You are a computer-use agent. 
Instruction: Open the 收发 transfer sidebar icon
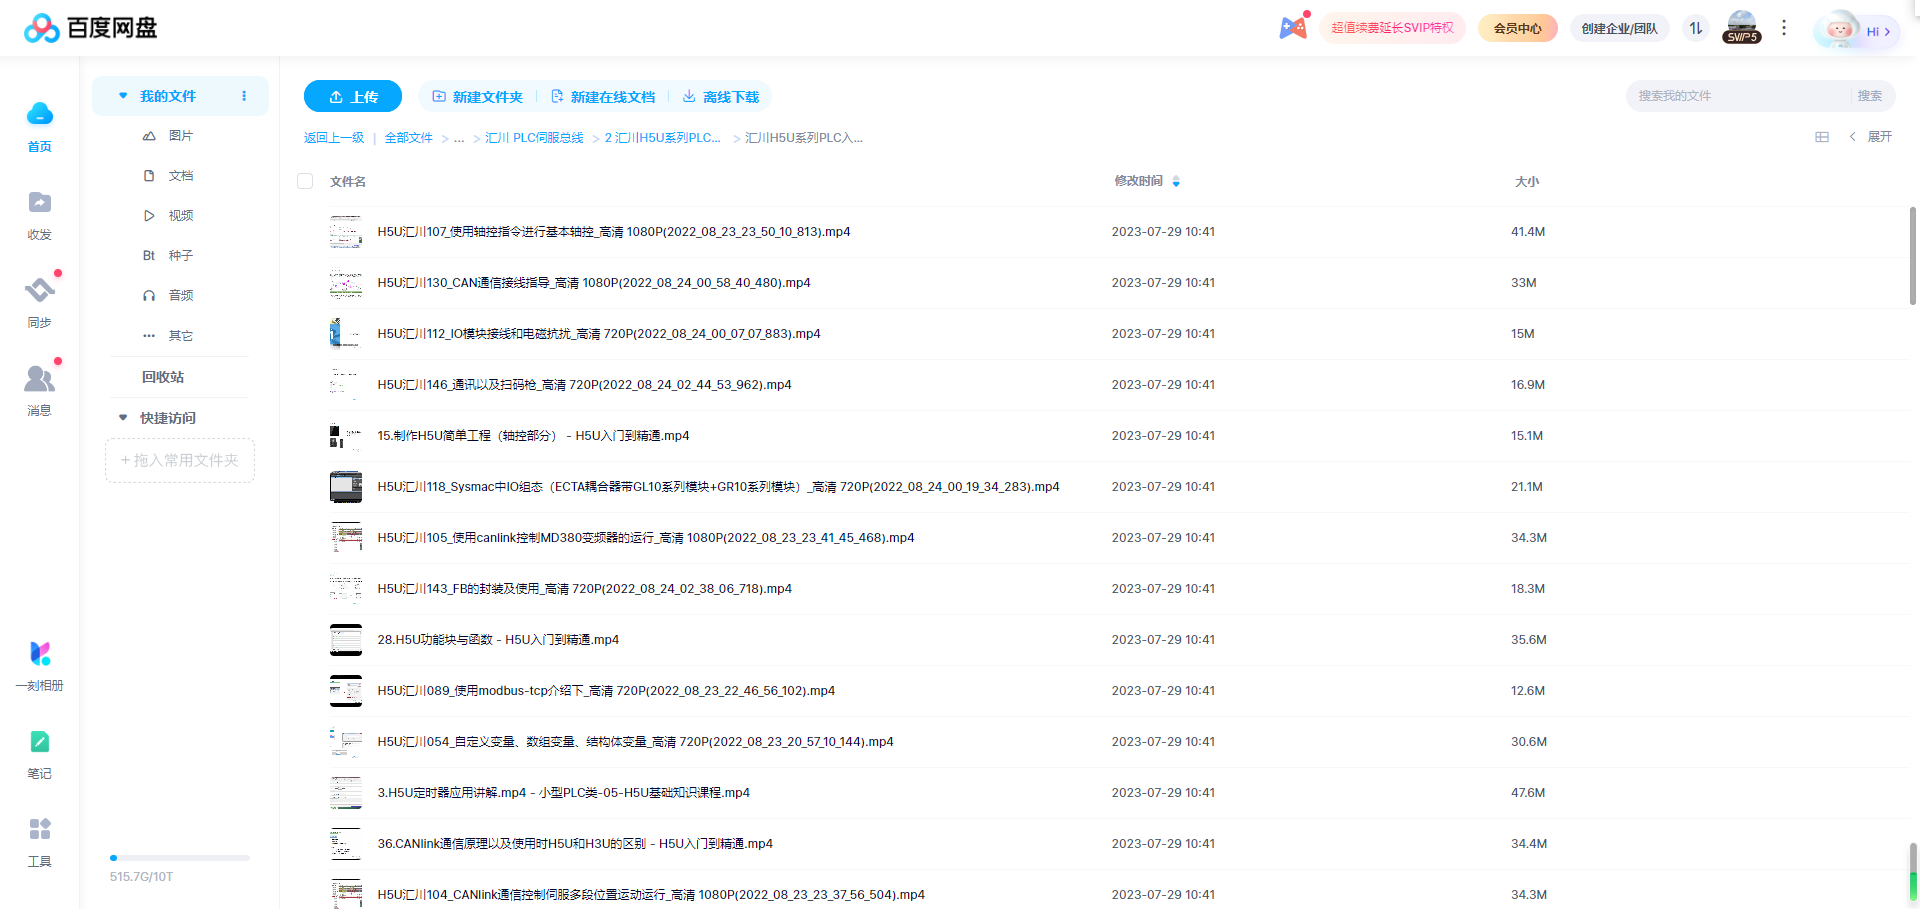[x=39, y=214]
